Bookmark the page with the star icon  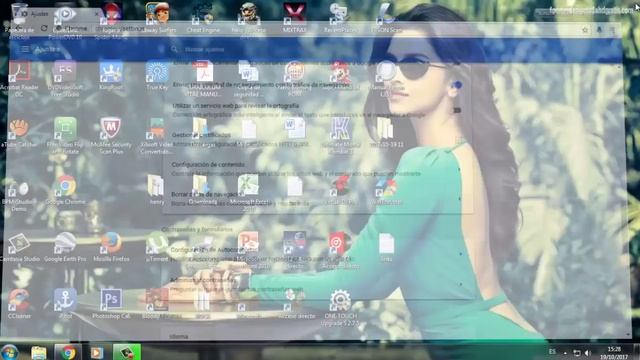585,30
